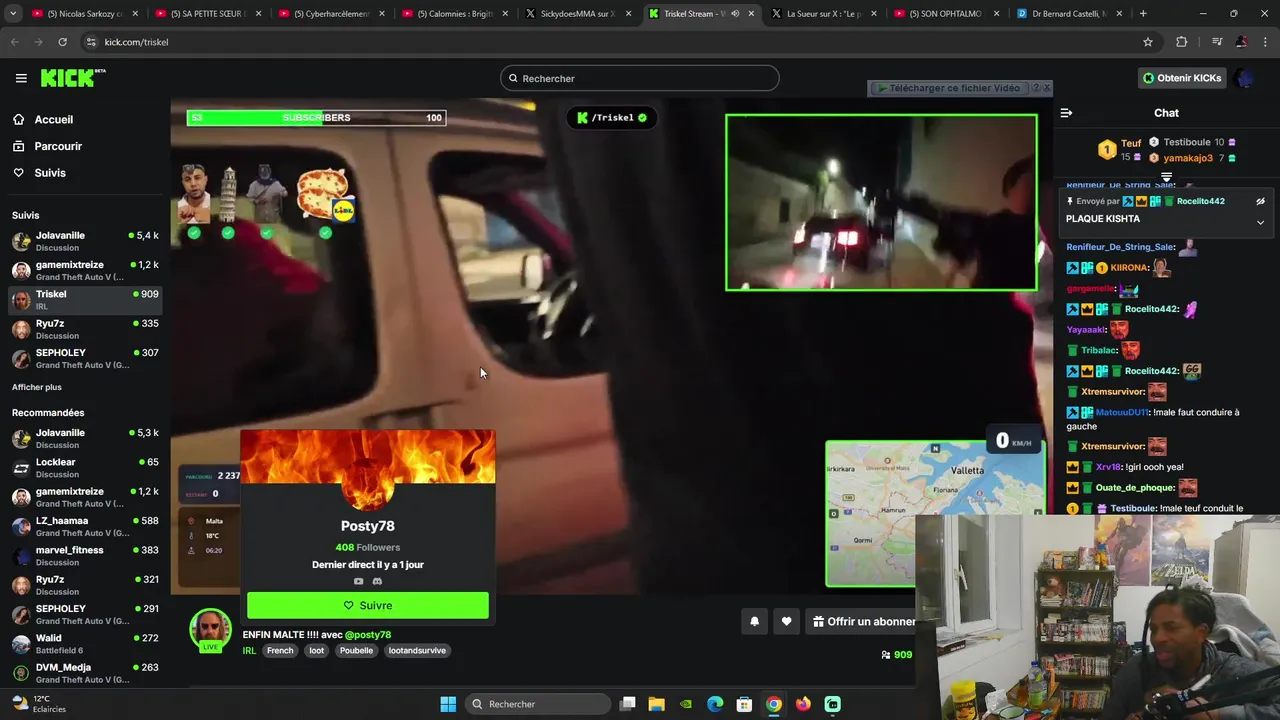Open YouTube icon on Posty78 card
Image resolution: width=1280 pixels, height=720 pixels.
click(x=358, y=581)
